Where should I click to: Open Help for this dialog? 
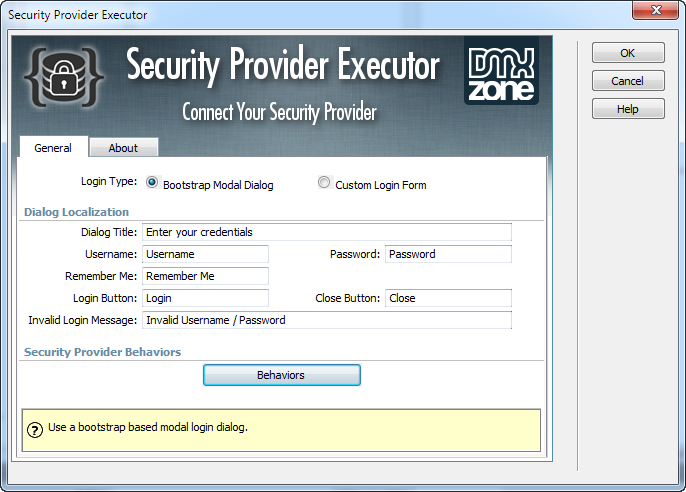tap(628, 109)
